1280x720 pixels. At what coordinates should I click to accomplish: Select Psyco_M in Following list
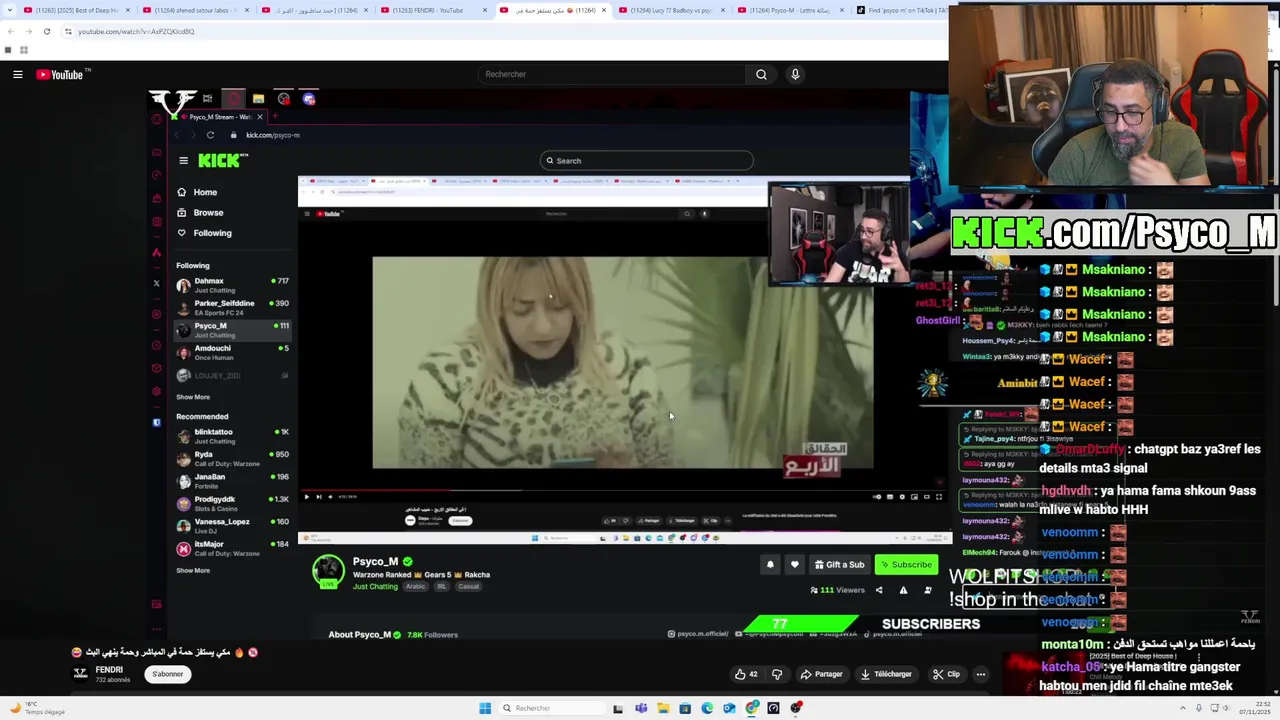coord(232,330)
